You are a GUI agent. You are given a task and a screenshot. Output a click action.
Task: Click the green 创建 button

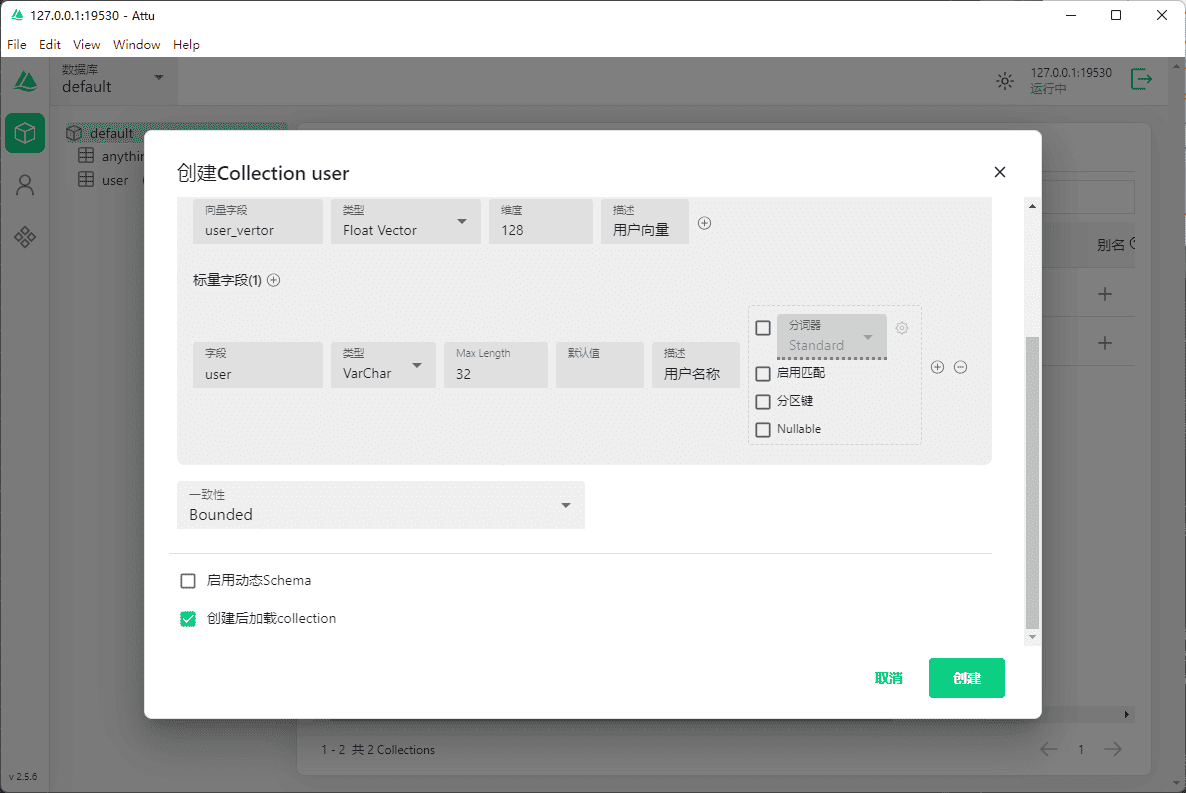[966, 678]
